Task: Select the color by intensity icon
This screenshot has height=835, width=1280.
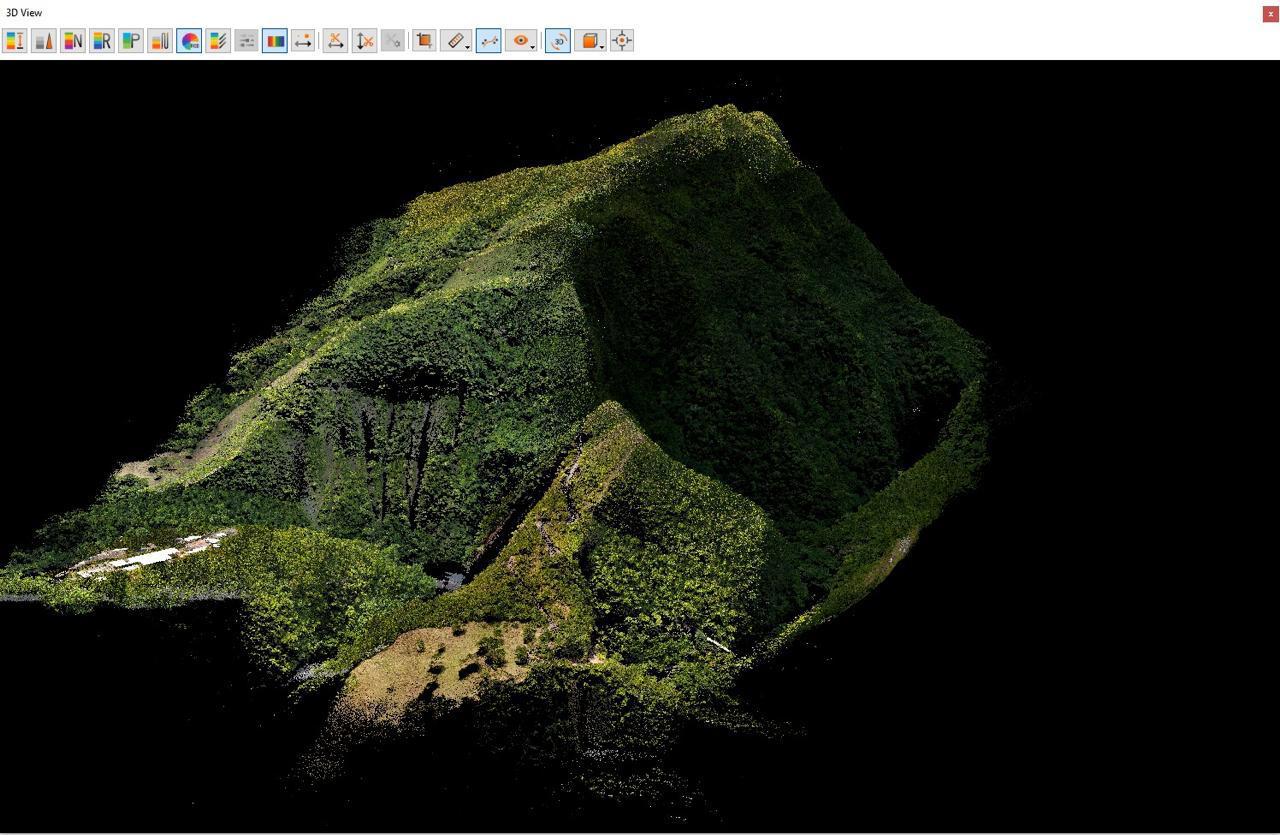Action: coord(44,41)
